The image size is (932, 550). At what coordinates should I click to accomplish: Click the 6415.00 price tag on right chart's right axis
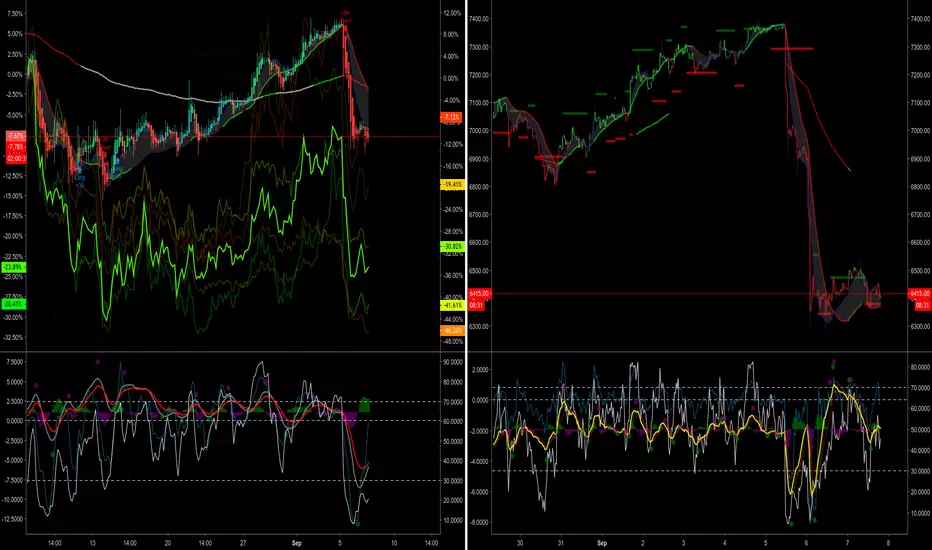[920, 294]
